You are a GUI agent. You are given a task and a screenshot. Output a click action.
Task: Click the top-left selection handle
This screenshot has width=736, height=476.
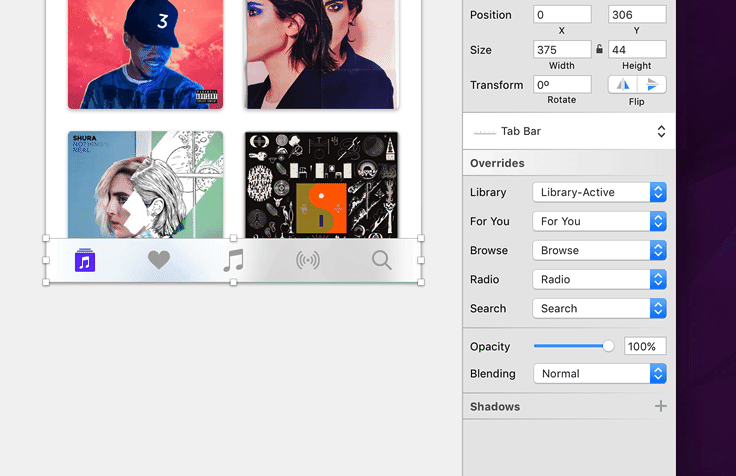[46, 238]
